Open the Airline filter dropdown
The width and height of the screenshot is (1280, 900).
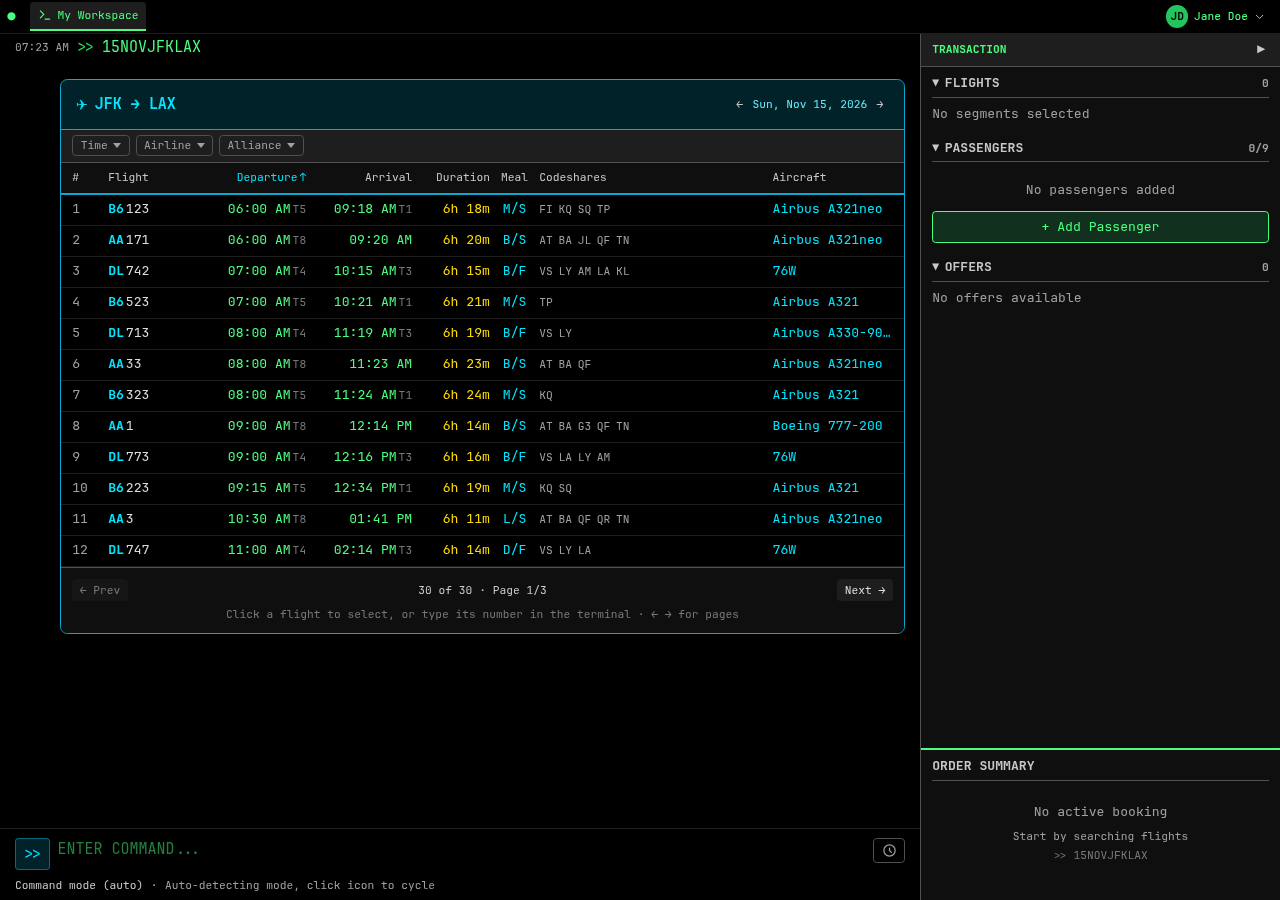coord(174,145)
